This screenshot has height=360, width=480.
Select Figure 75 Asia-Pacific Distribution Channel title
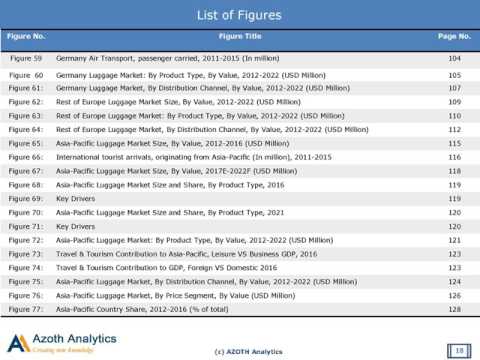pos(206,282)
